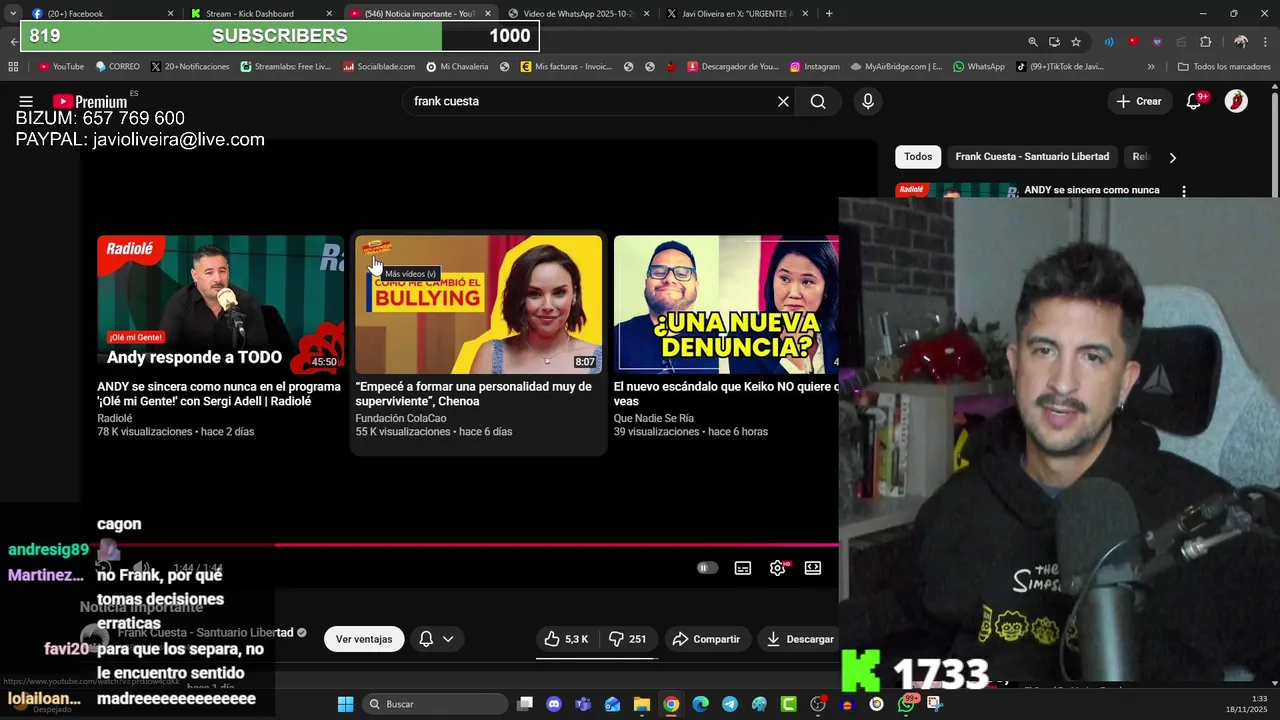This screenshot has height=720, width=1280.
Task: Switch player to theater mode
Action: click(x=813, y=568)
